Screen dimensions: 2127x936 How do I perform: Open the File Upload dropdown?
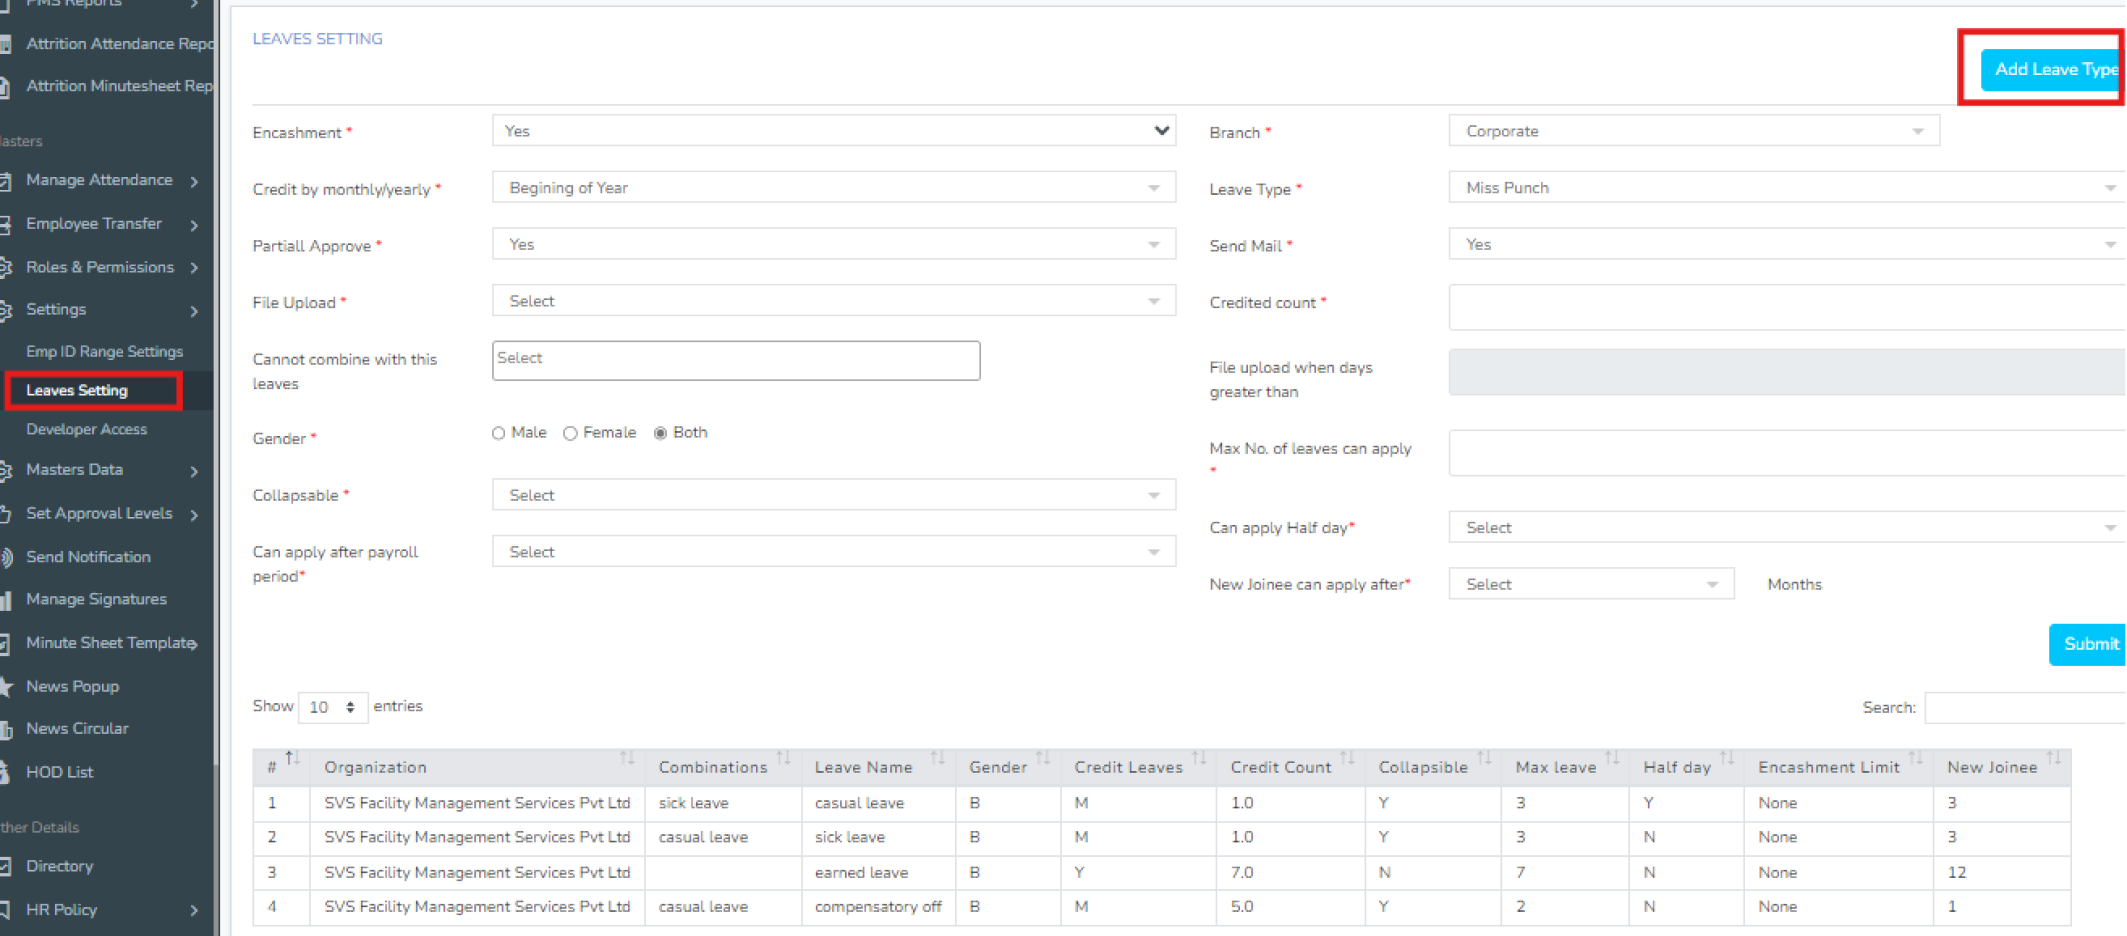point(833,301)
